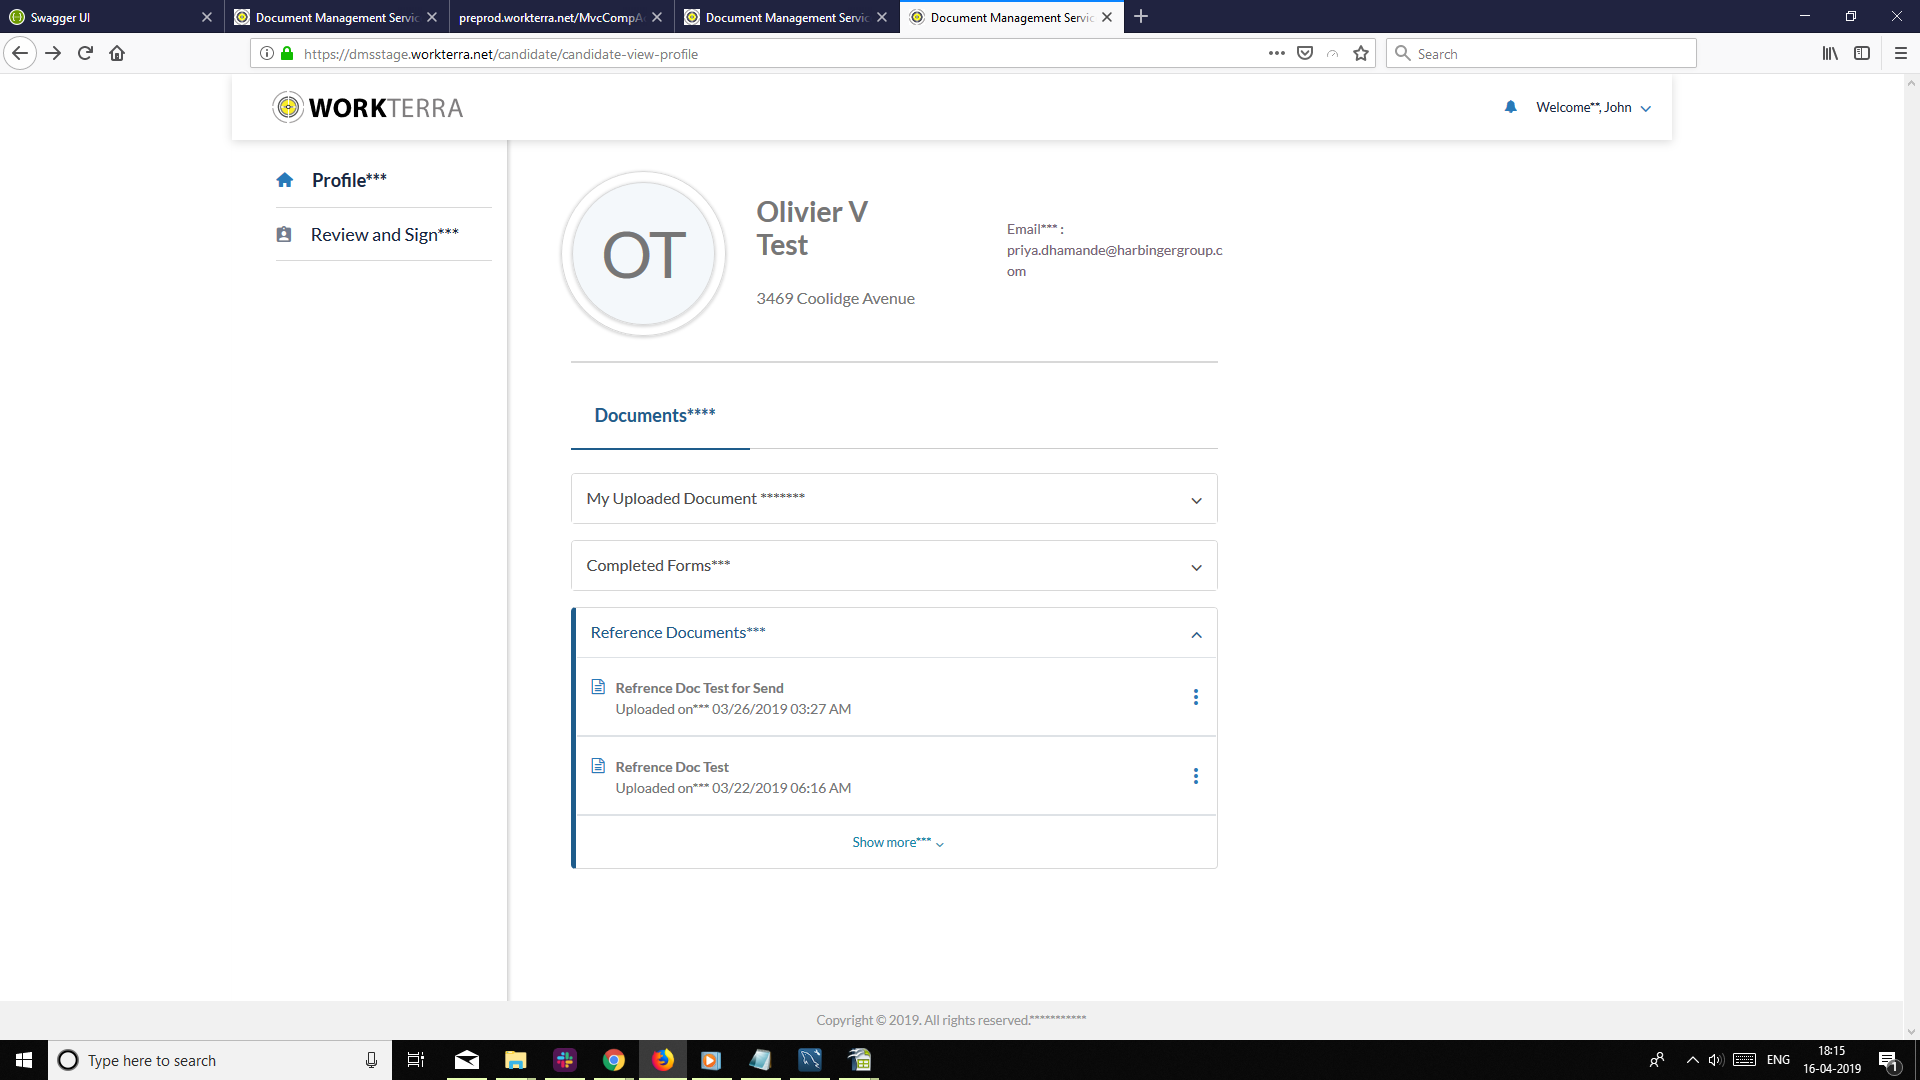
Task: Open File Explorer from the taskbar
Action: pyautogui.click(x=516, y=1060)
